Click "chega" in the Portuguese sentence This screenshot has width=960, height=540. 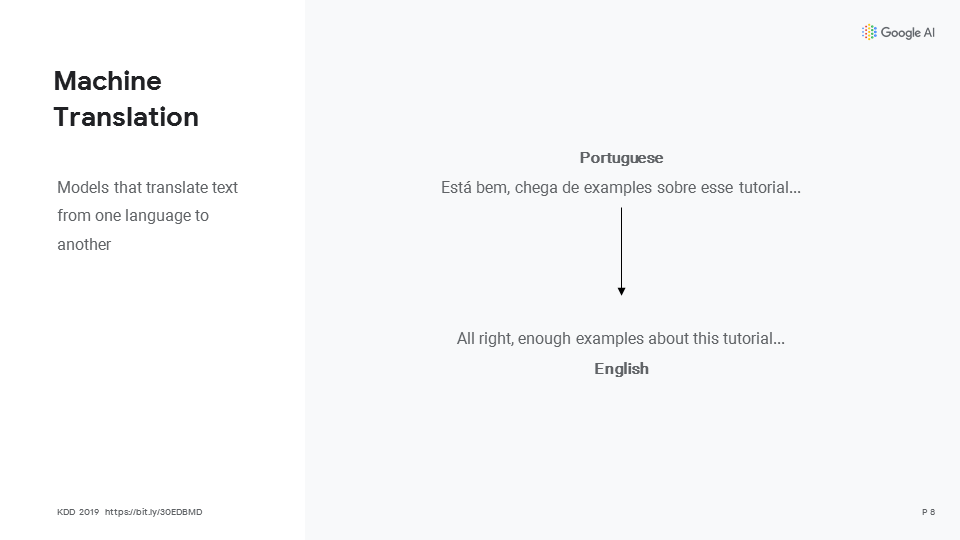(537, 188)
